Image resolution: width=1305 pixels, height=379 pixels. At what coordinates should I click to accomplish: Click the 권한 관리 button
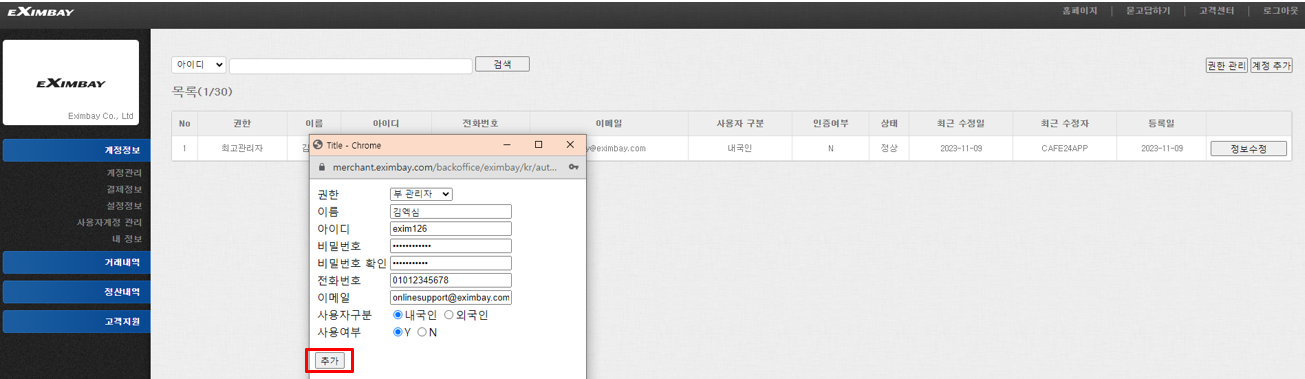(x=1227, y=66)
